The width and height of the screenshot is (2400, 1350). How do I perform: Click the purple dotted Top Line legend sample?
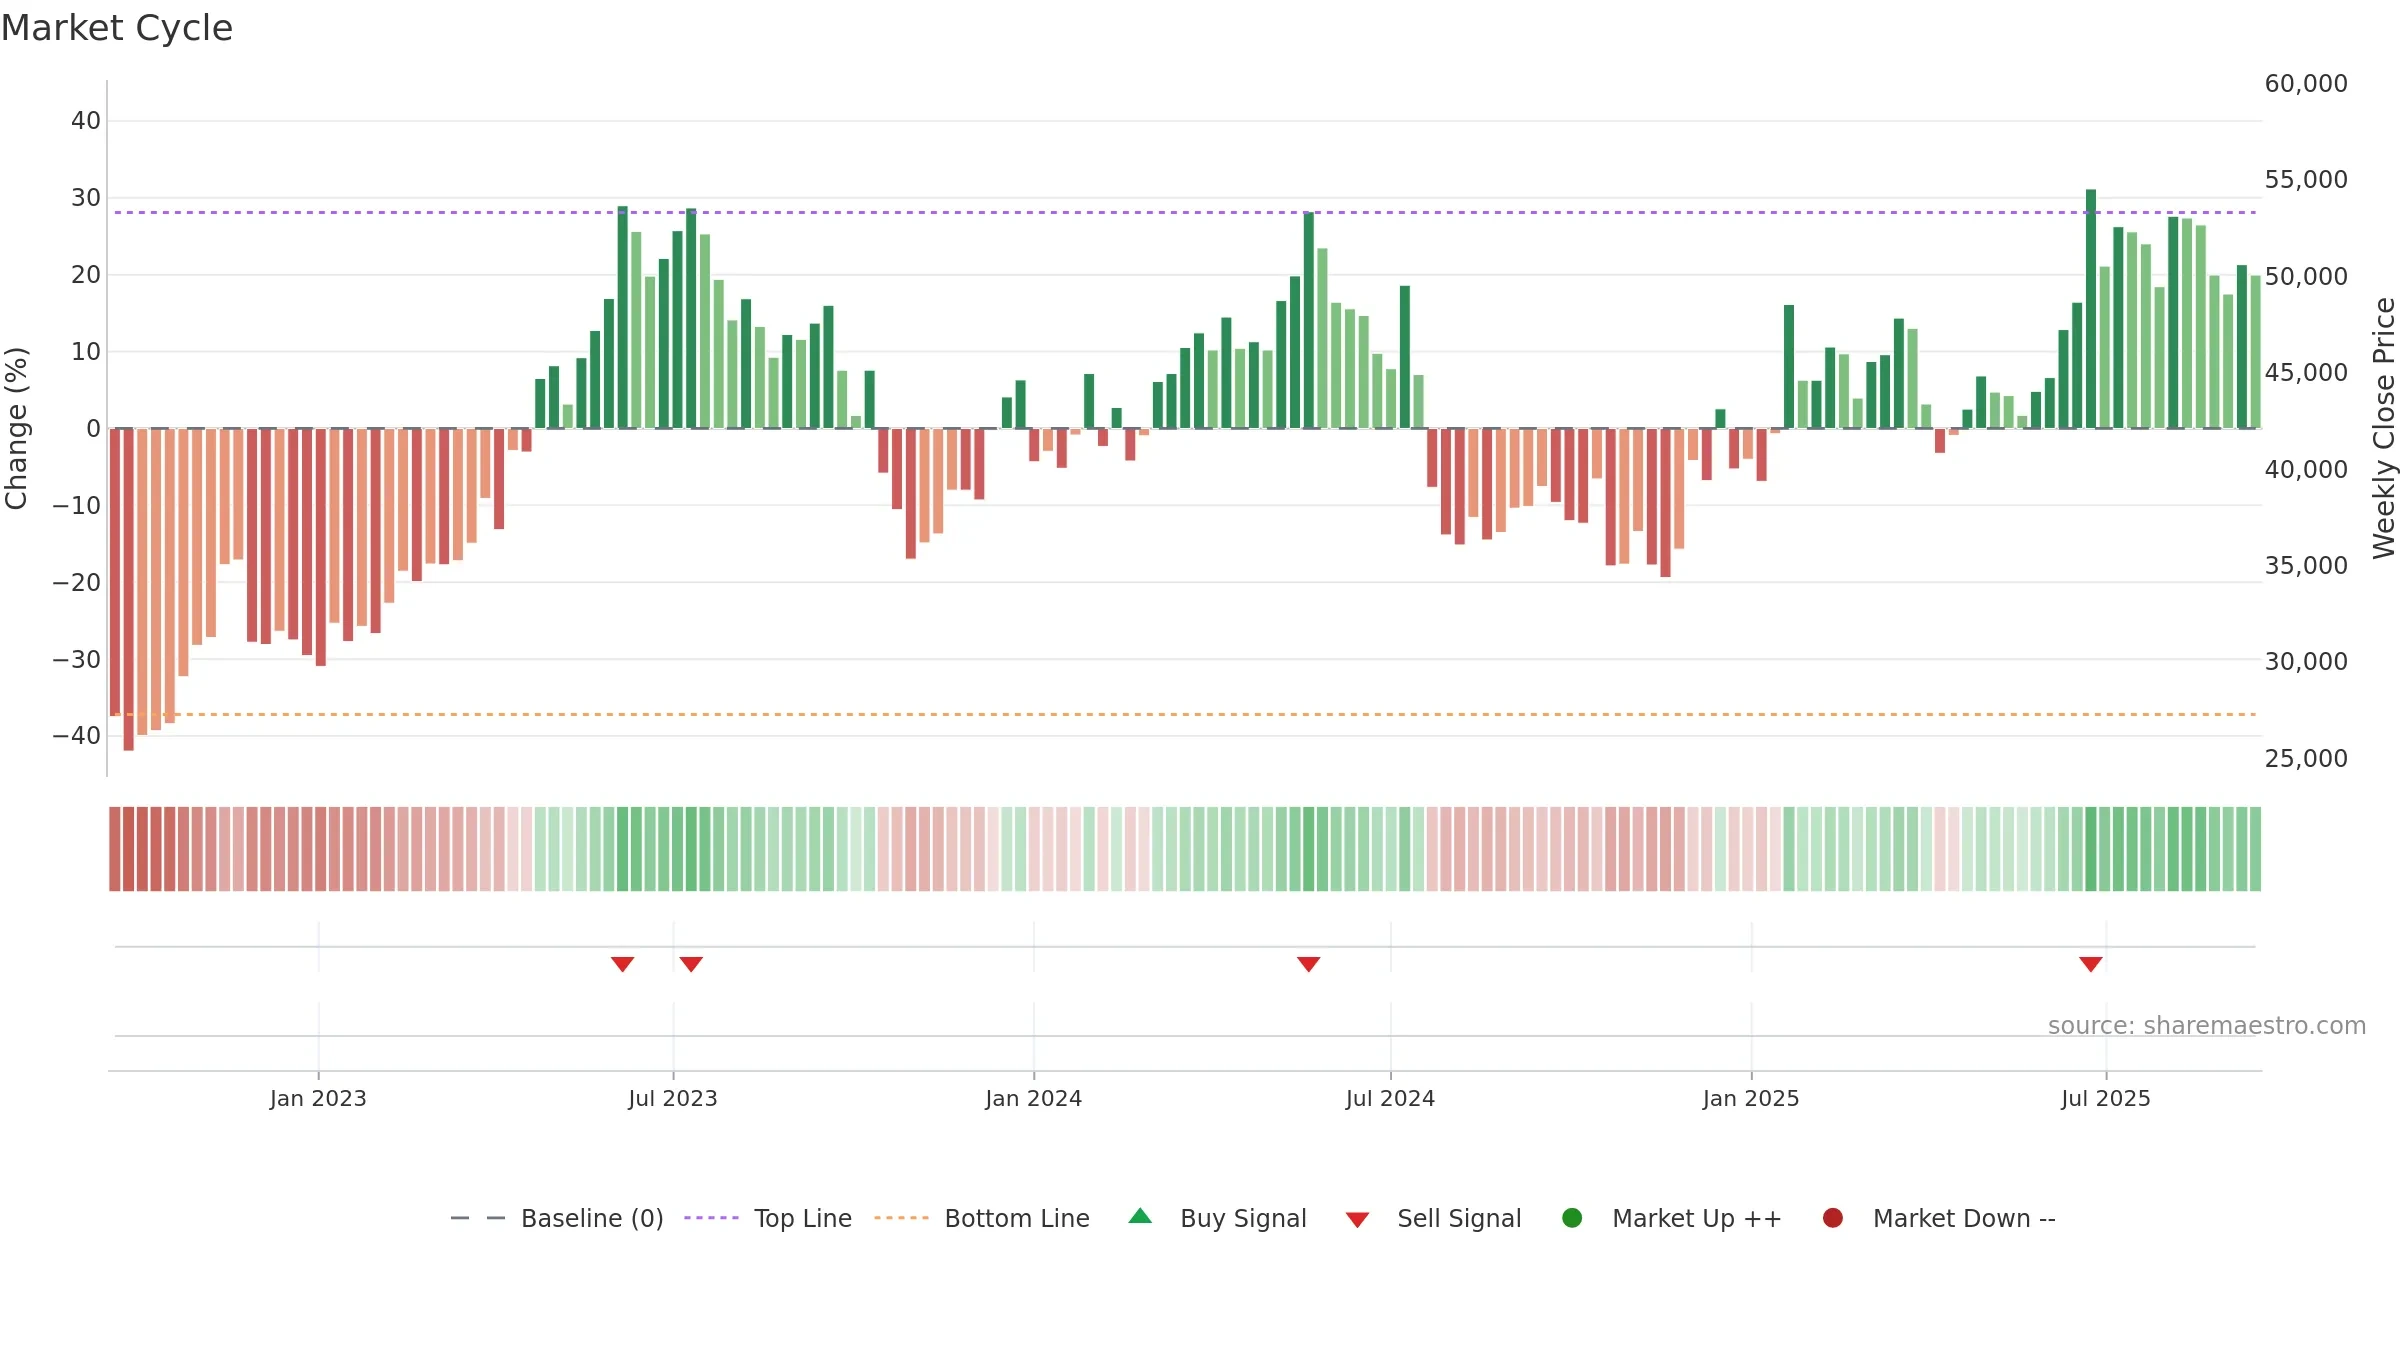click(x=711, y=1218)
